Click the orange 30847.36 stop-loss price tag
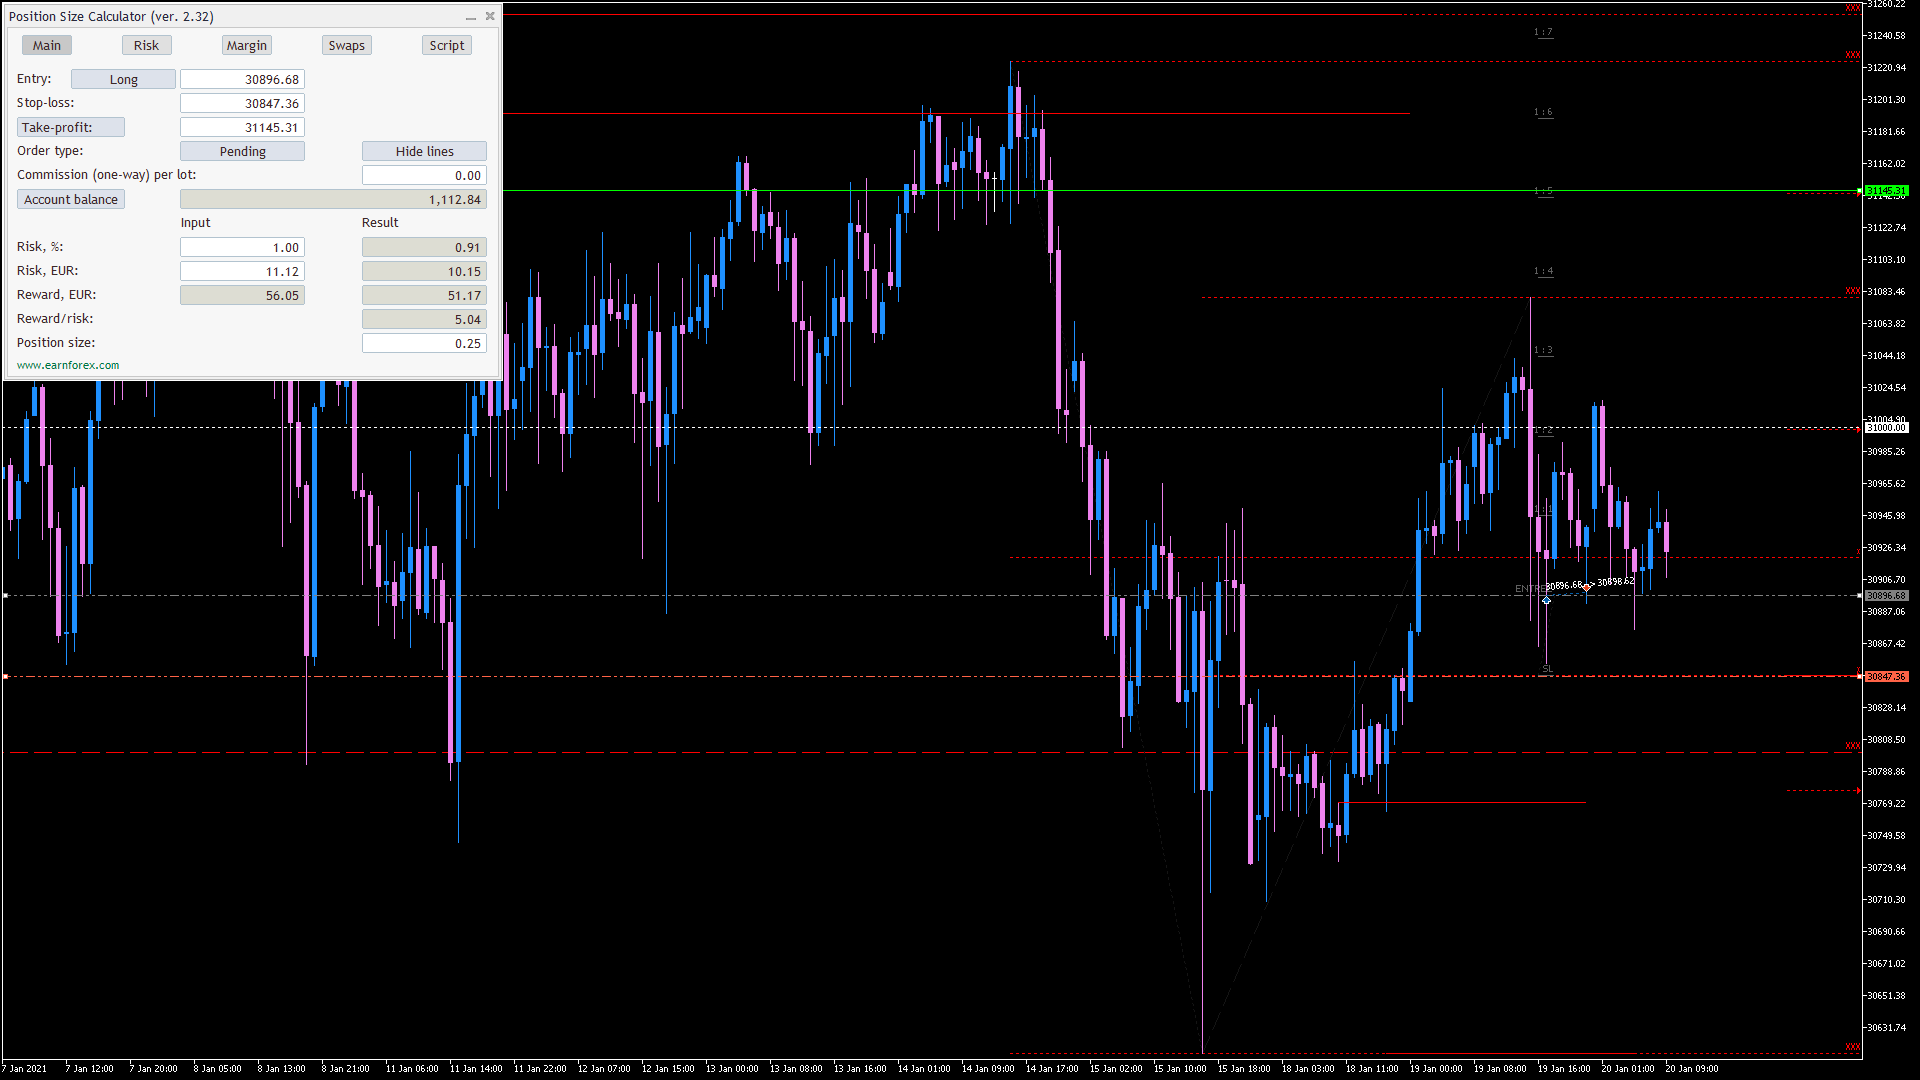The height and width of the screenshot is (1080, 1920). pyautogui.click(x=1886, y=677)
